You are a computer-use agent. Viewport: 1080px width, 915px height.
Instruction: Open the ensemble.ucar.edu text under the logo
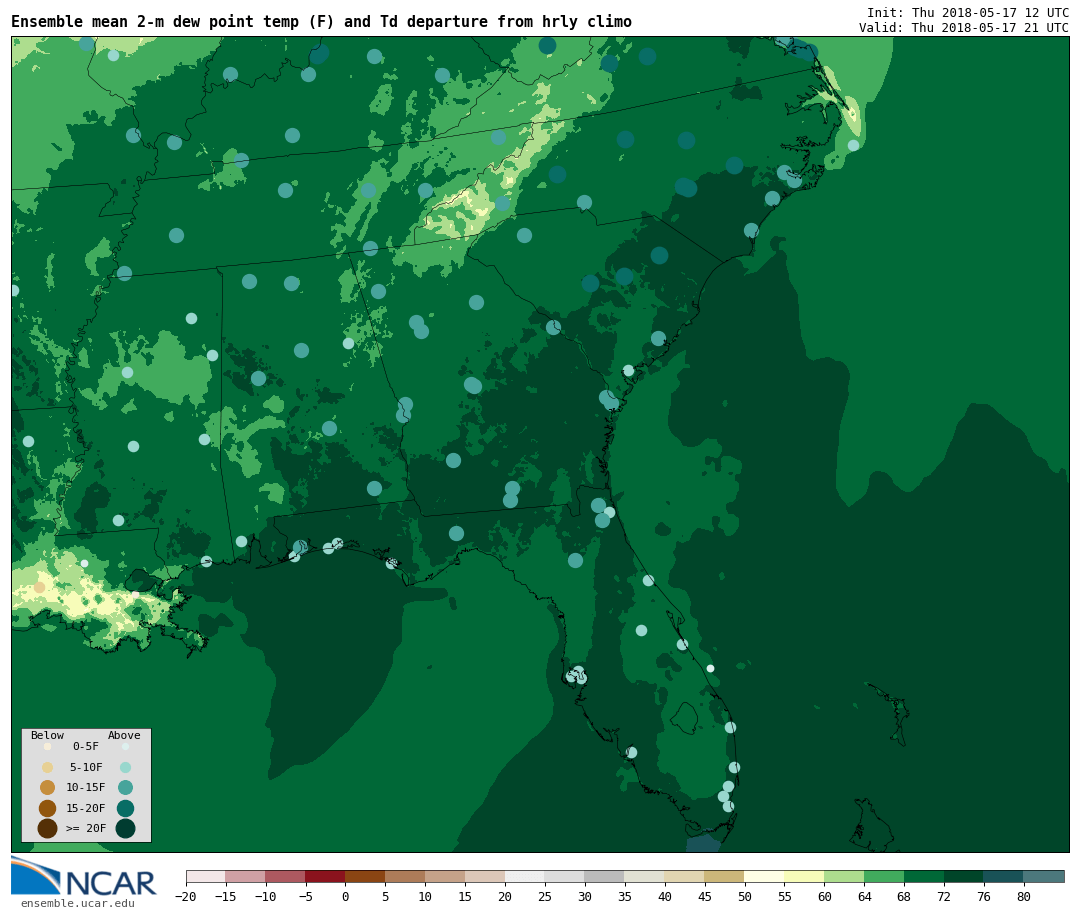click(x=78, y=903)
